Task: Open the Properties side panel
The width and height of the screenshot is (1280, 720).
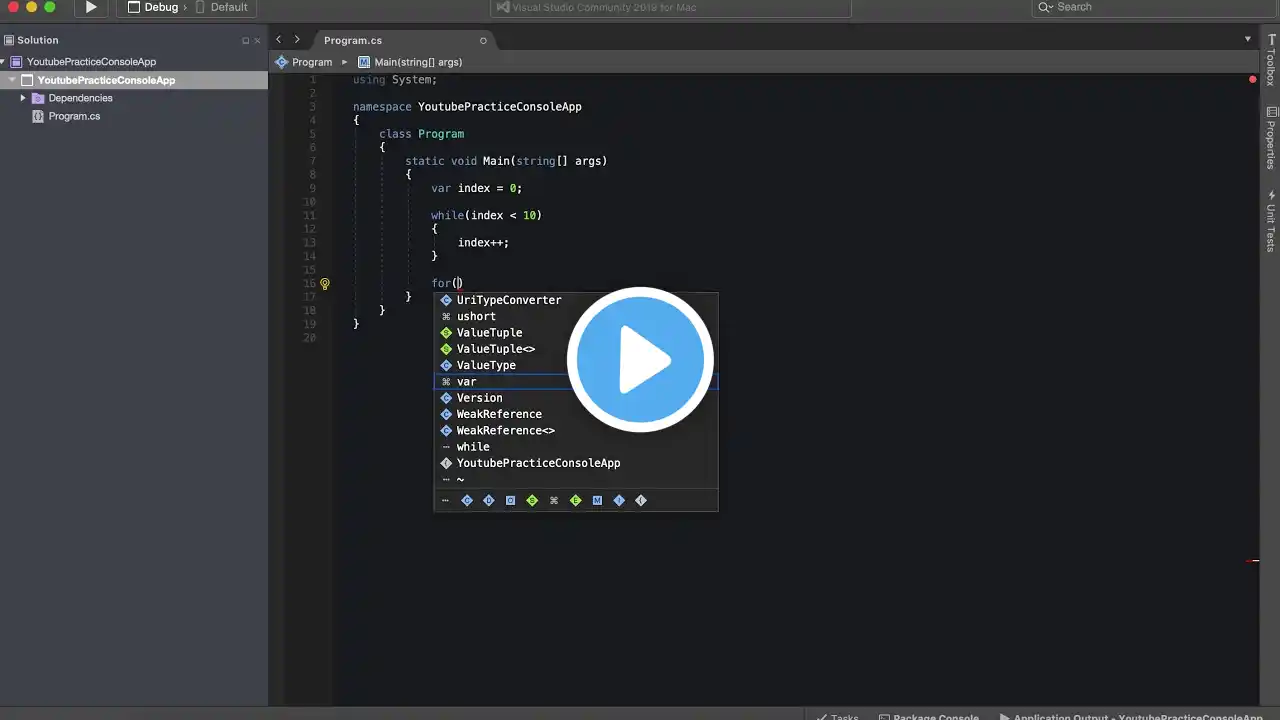Action: (1271, 138)
